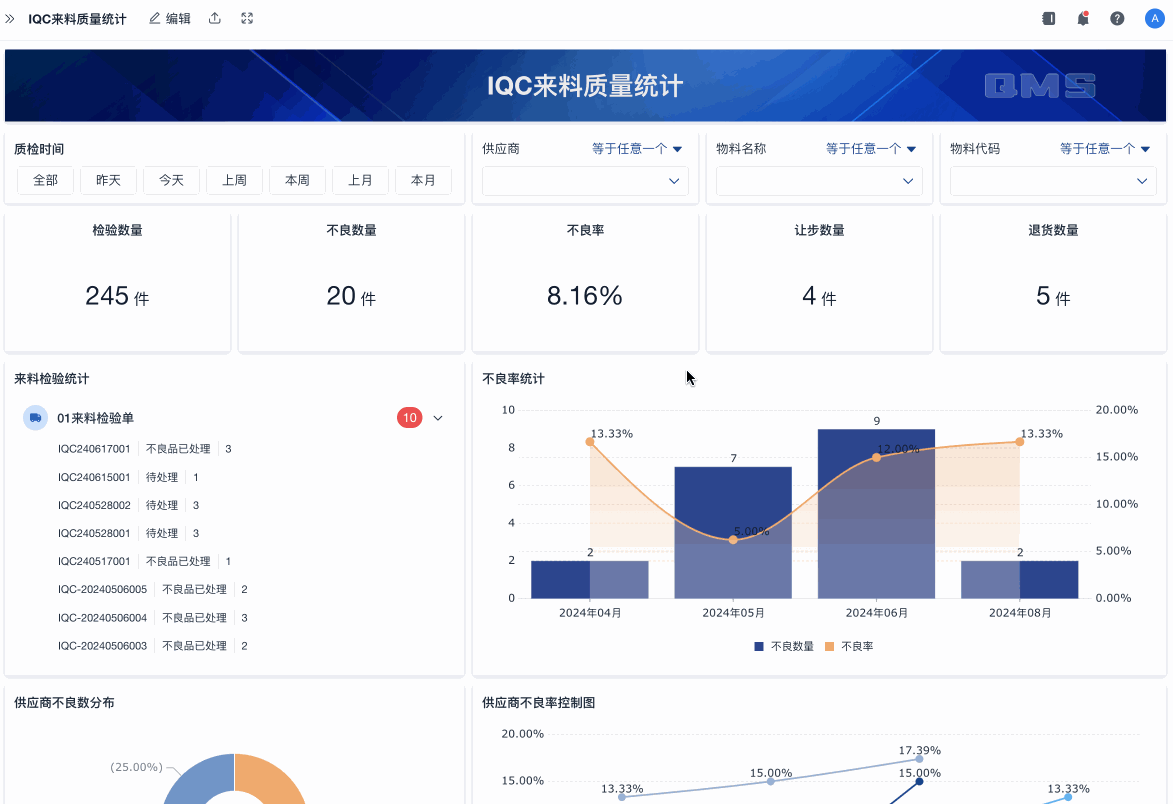Select the 上周 time filter
The image size is (1173, 804).
tap(234, 180)
